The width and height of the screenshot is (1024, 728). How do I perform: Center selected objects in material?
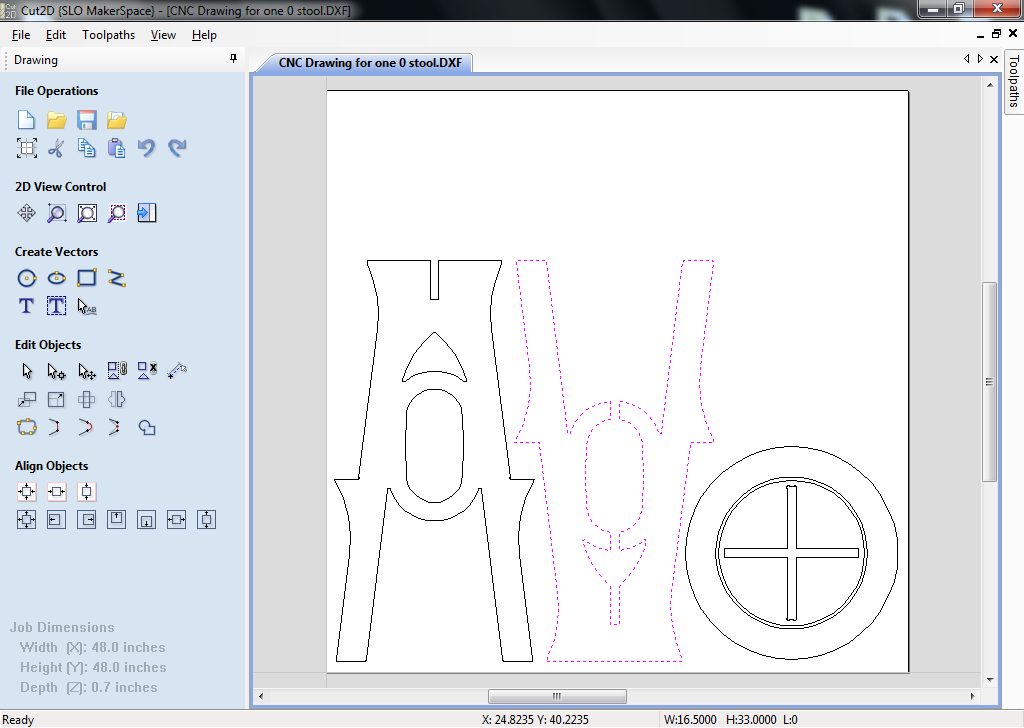click(26, 492)
